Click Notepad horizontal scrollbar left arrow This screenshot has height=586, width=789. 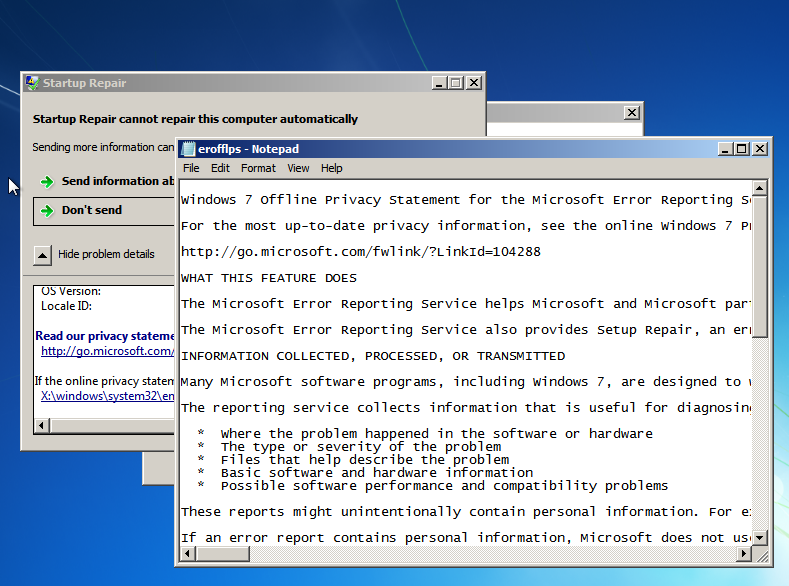click(x=188, y=554)
